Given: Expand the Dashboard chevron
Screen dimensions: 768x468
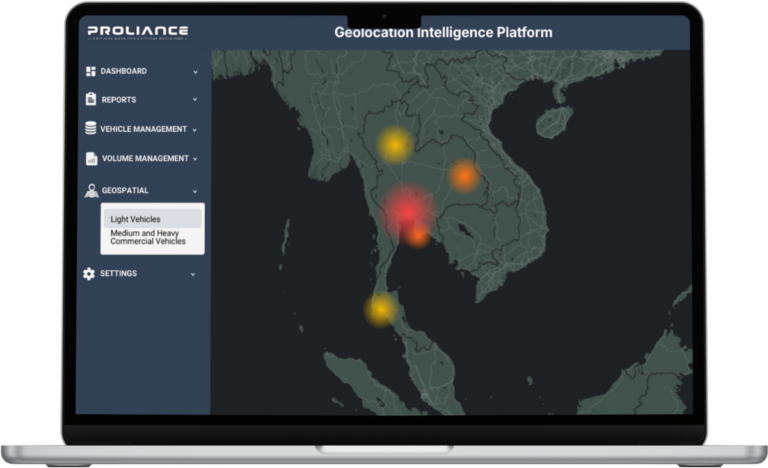Looking at the screenshot, I should point(195,72).
